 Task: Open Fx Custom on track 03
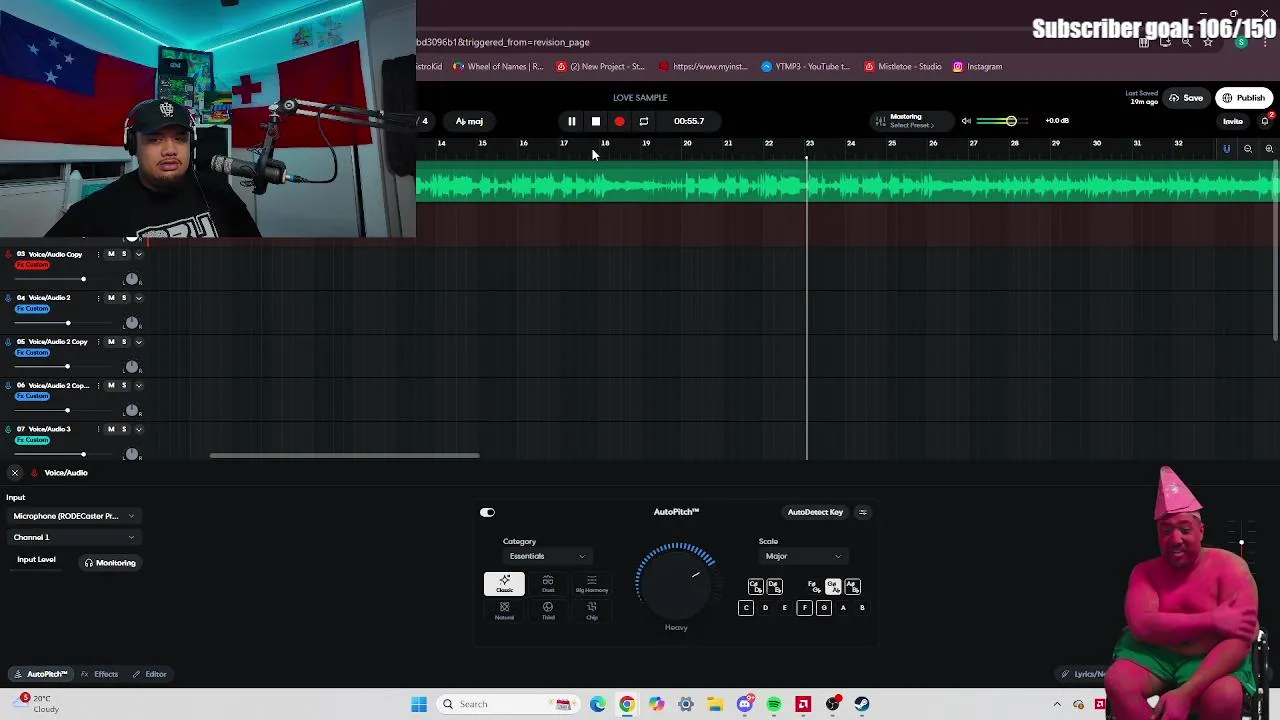tap(32, 265)
